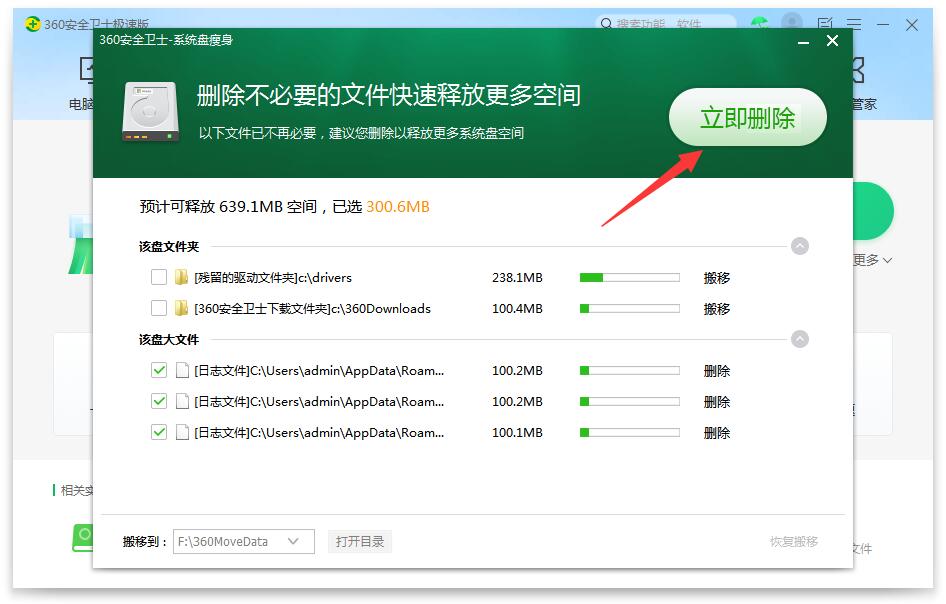Uncheck the first log file checkbox
Screen dimensions: 946x604
pos(159,370)
